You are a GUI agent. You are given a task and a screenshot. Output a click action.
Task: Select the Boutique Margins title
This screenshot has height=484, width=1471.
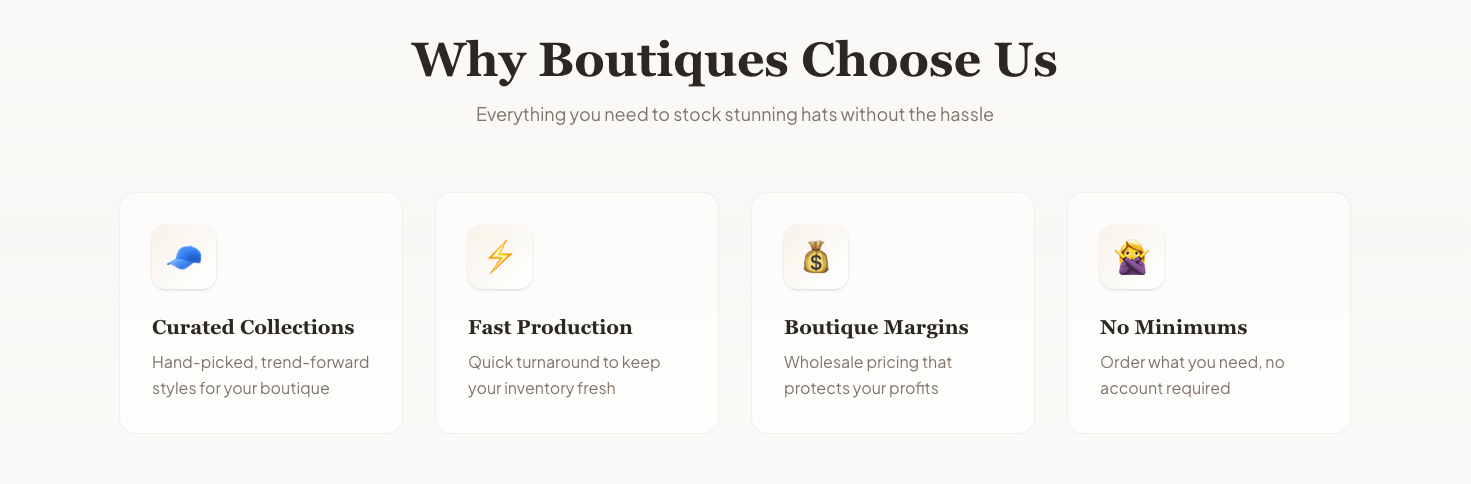[876, 327]
